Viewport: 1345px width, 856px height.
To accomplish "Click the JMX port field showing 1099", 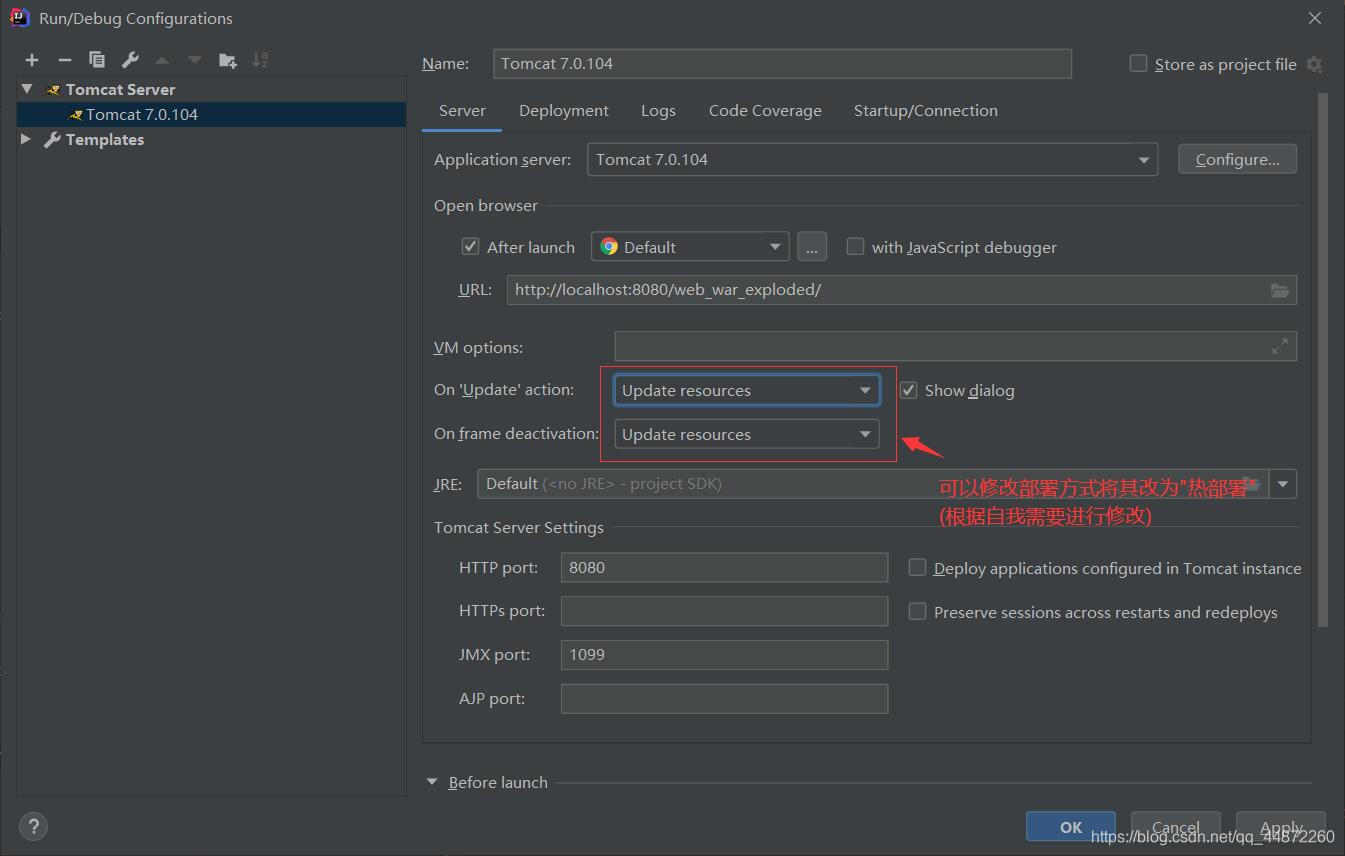I will (x=724, y=655).
